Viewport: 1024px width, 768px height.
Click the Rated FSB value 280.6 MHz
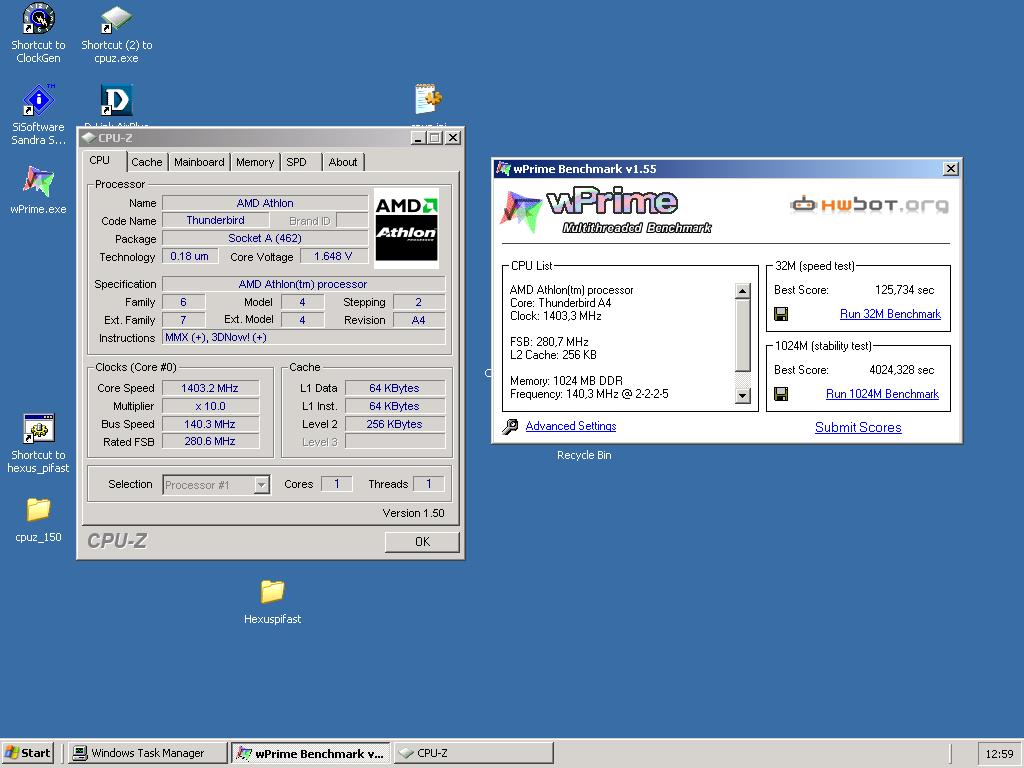coord(210,441)
